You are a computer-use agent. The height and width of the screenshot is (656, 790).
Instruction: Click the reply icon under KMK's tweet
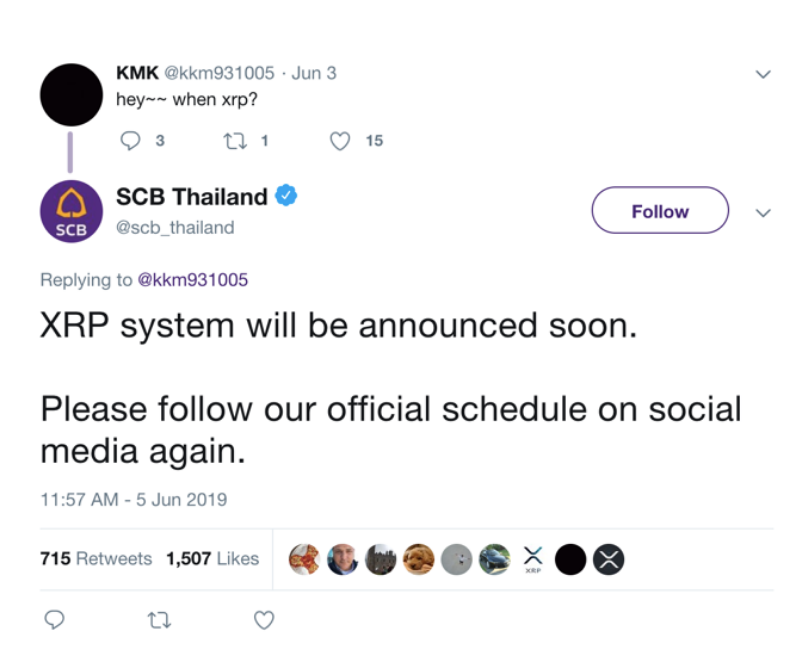130,141
